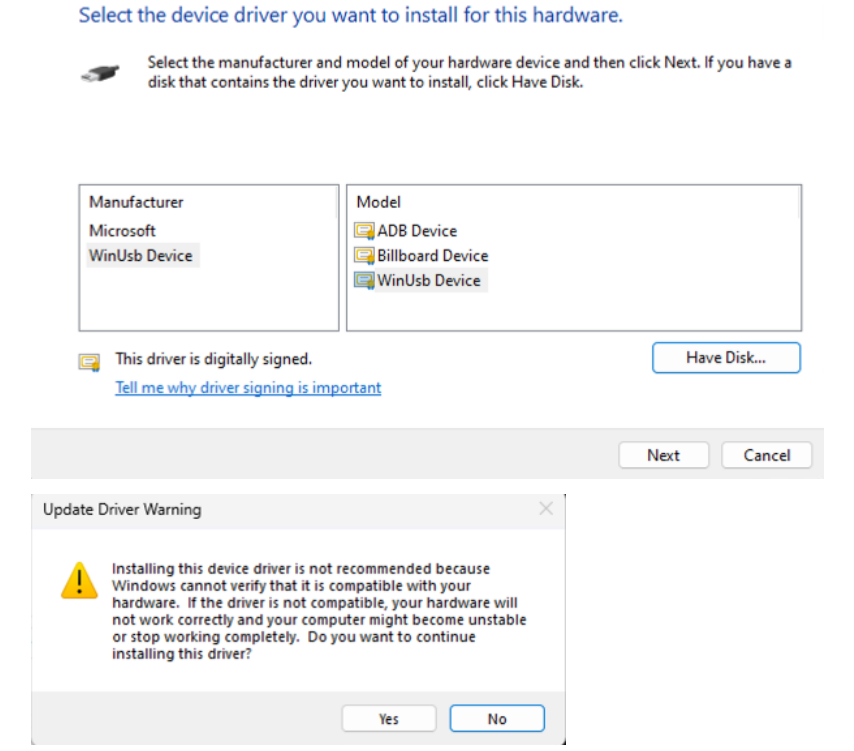This screenshot has height=751, width=854.
Task: Click the digitally signed certificate icon
Action: point(90,360)
